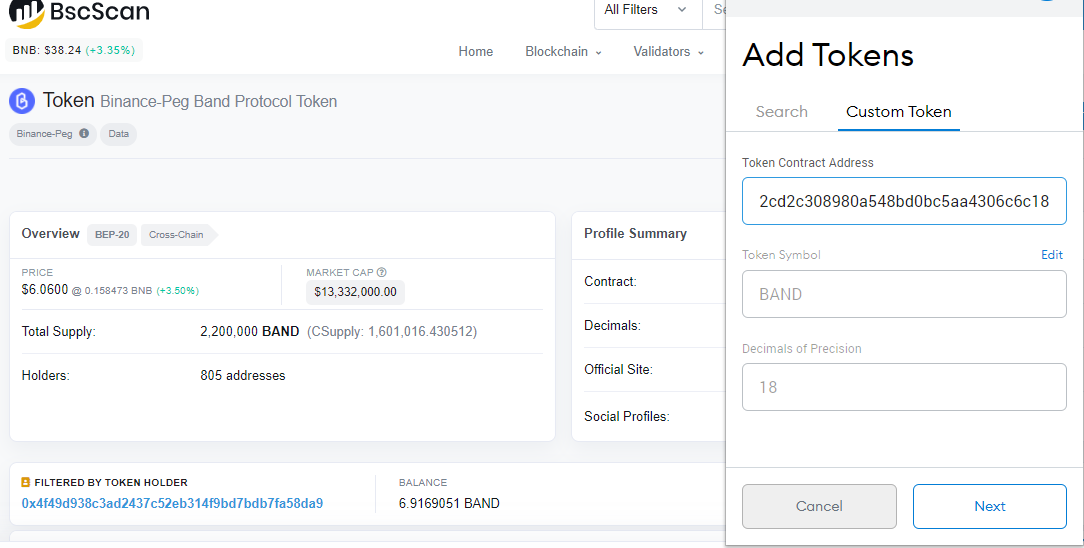Open the All Filters dropdown
Image resolution: width=1084 pixels, height=548 pixels.
tap(648, 11)
